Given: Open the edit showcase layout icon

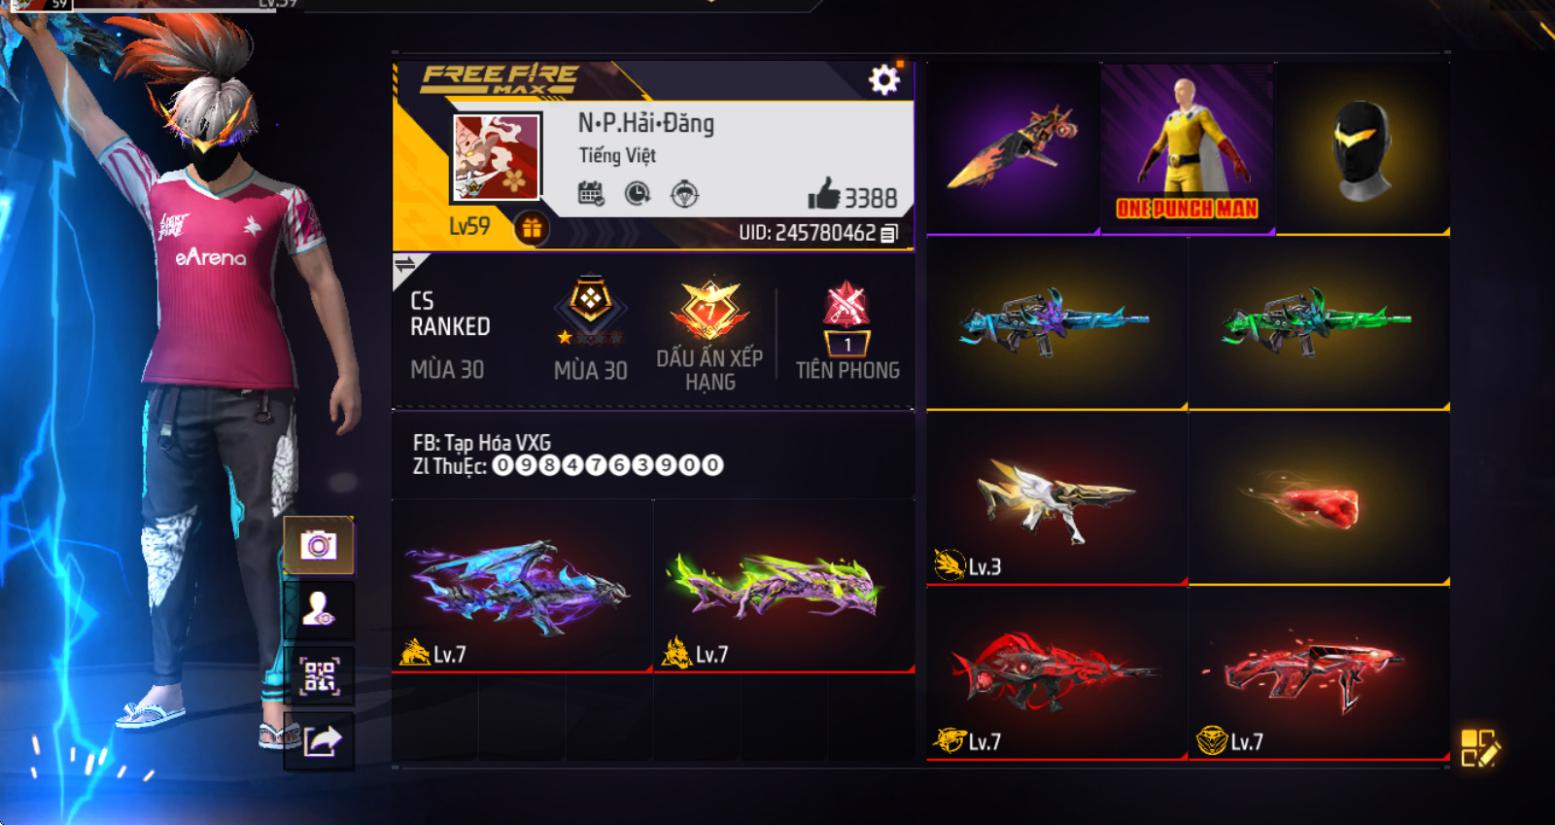Looking at the screenshot, I should pos(1479,747).
